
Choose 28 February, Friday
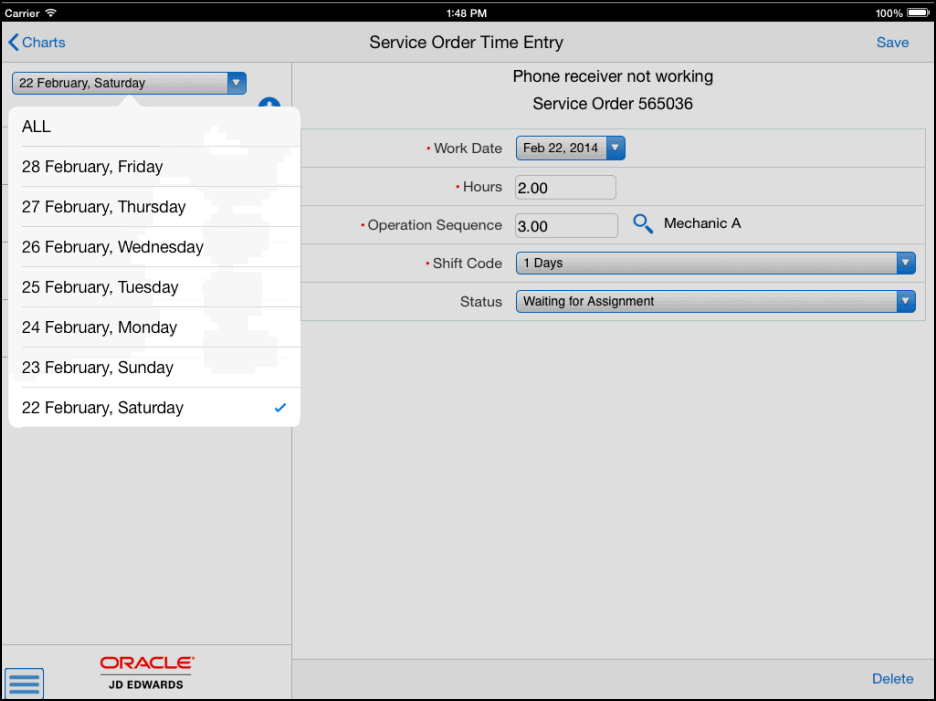click(155, 167)
